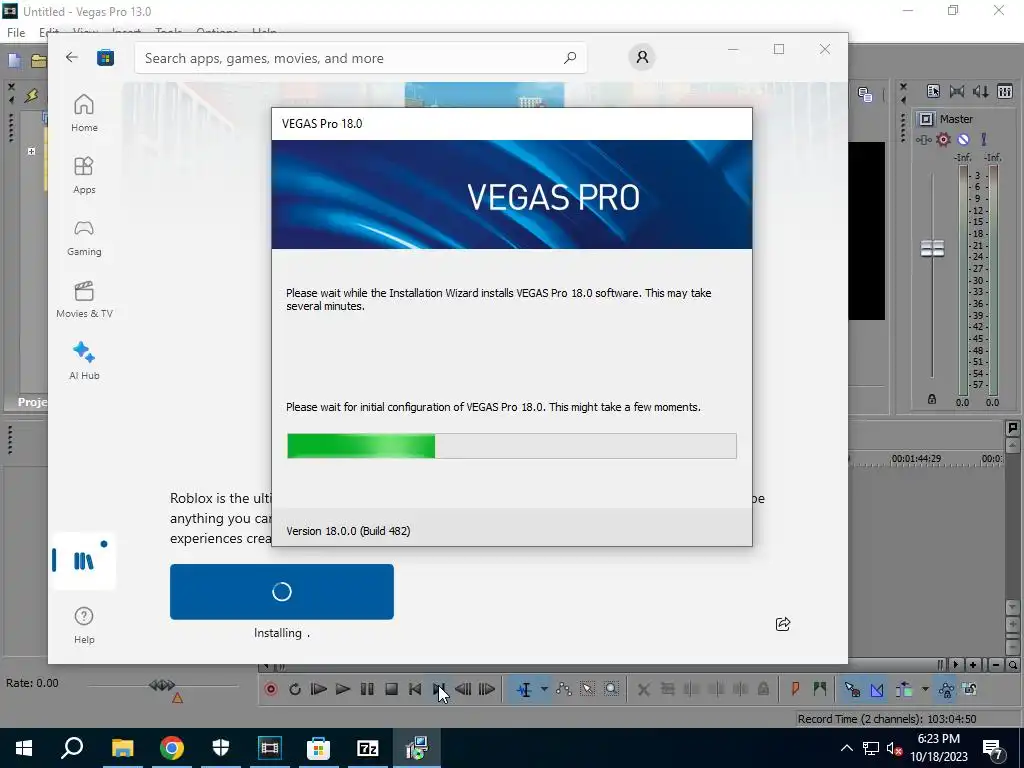The height and width of the screenshot is (768, 1024).
Task: Select the Envelope Edit tool in Vegas
Action: [564, 689]
